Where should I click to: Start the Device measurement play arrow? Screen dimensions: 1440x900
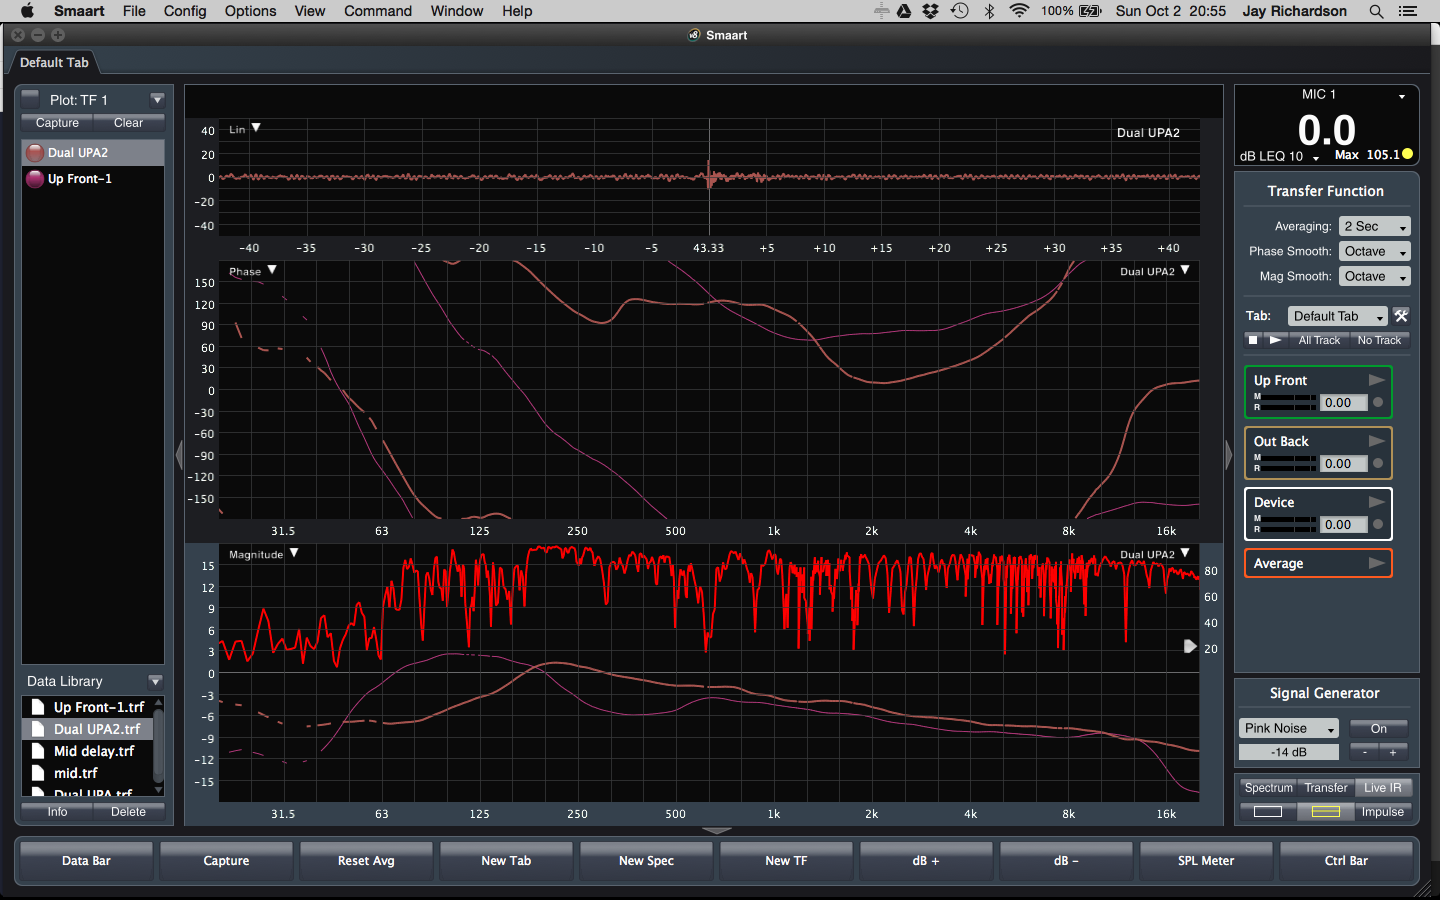[1376, 502]
